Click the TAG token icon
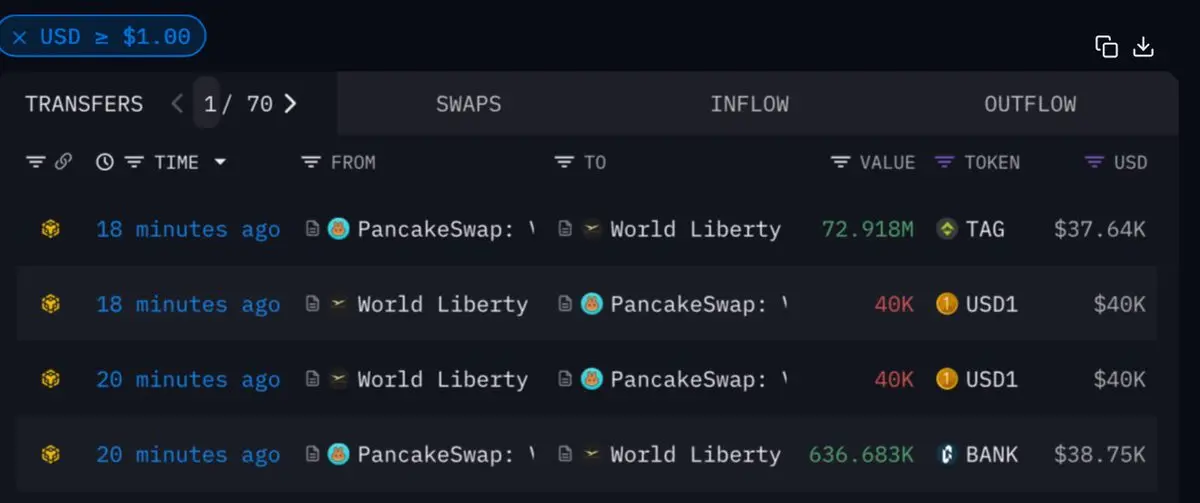This screenshot has width=1200, height=503. tap(946, 229)
